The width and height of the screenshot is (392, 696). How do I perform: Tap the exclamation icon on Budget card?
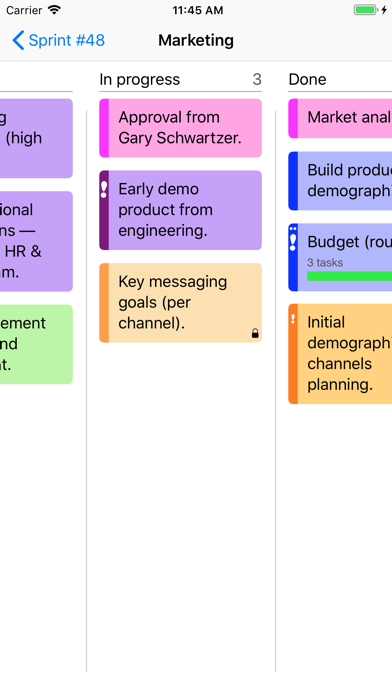click(x=293, y=239)
